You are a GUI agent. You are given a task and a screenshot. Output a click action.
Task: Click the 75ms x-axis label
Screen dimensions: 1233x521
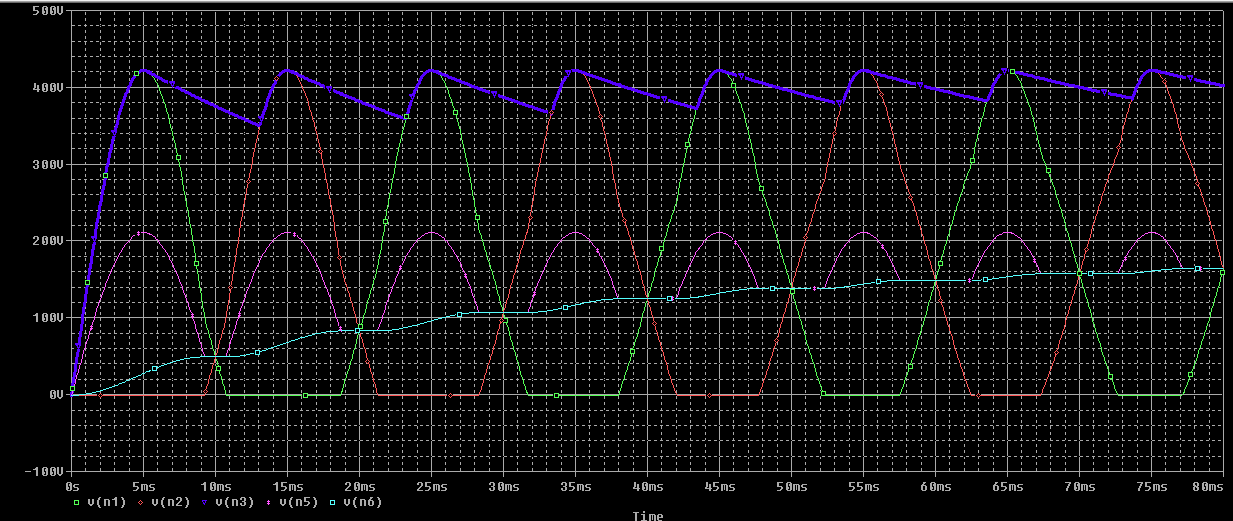[x=1152, y=486]
